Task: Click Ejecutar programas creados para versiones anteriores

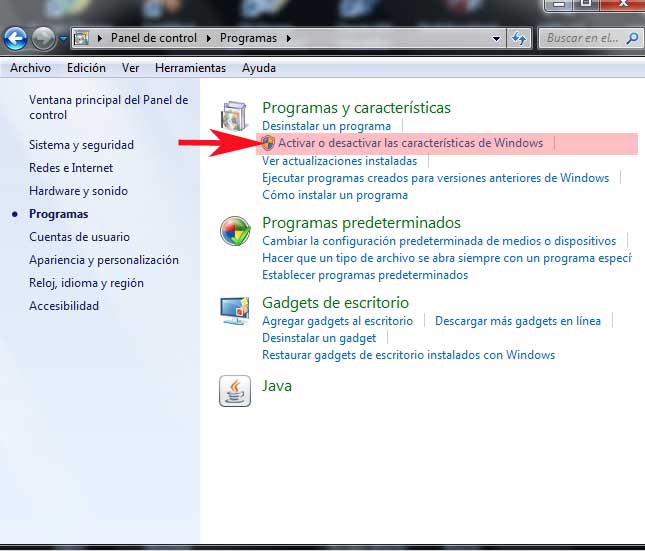Action: click(435, 178)
